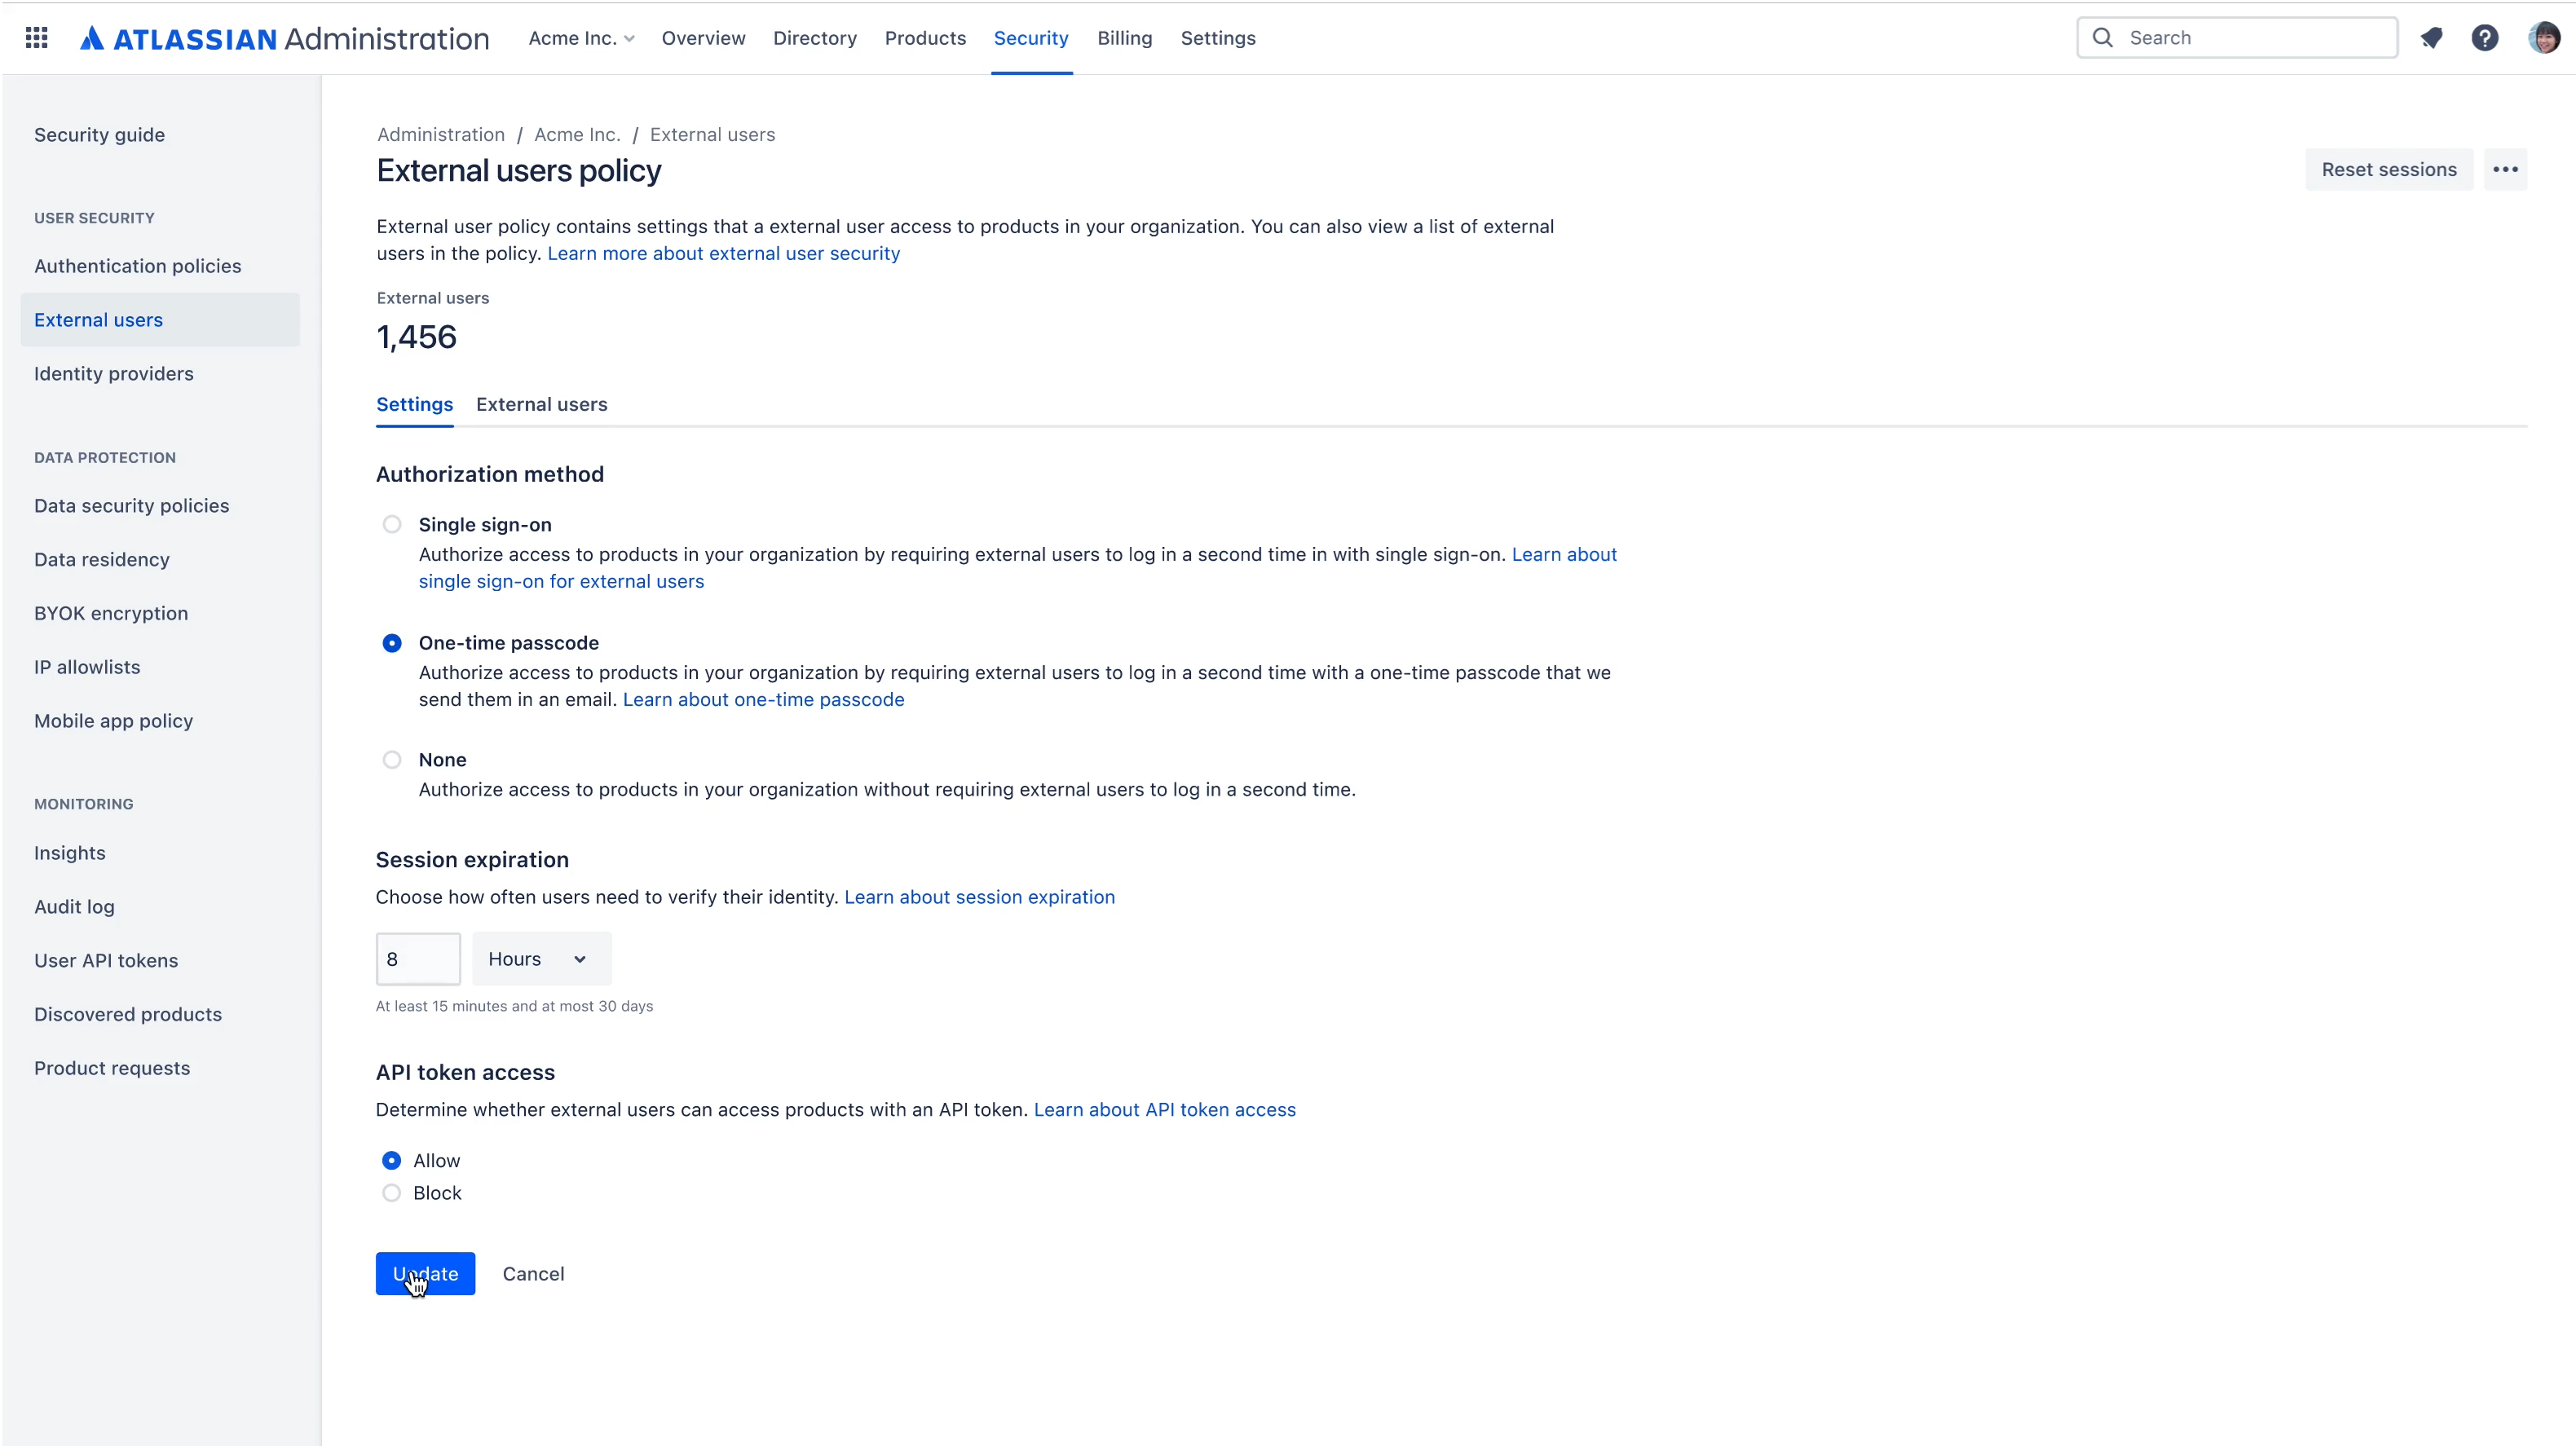Expand the Acme Inc. organization dropdown
This screenshot has height=1446, width=2576.
(581, 38)
